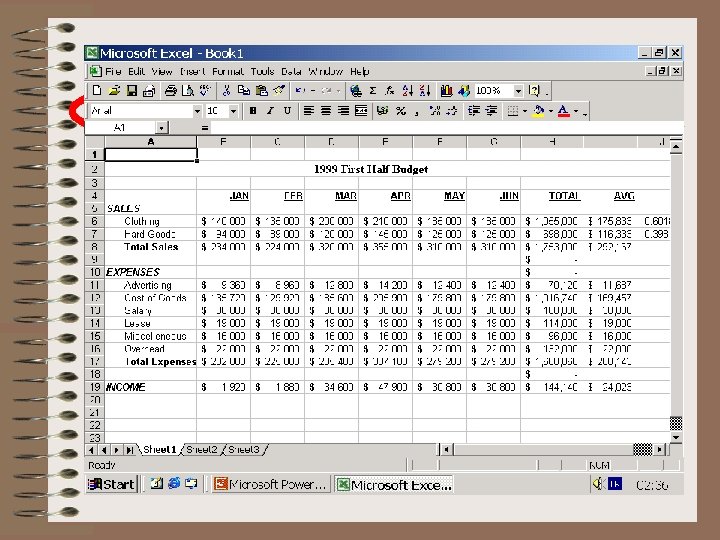Select the Format Painter brush
The height and width of the screenshot is (540, 720).
click(279, 90)
